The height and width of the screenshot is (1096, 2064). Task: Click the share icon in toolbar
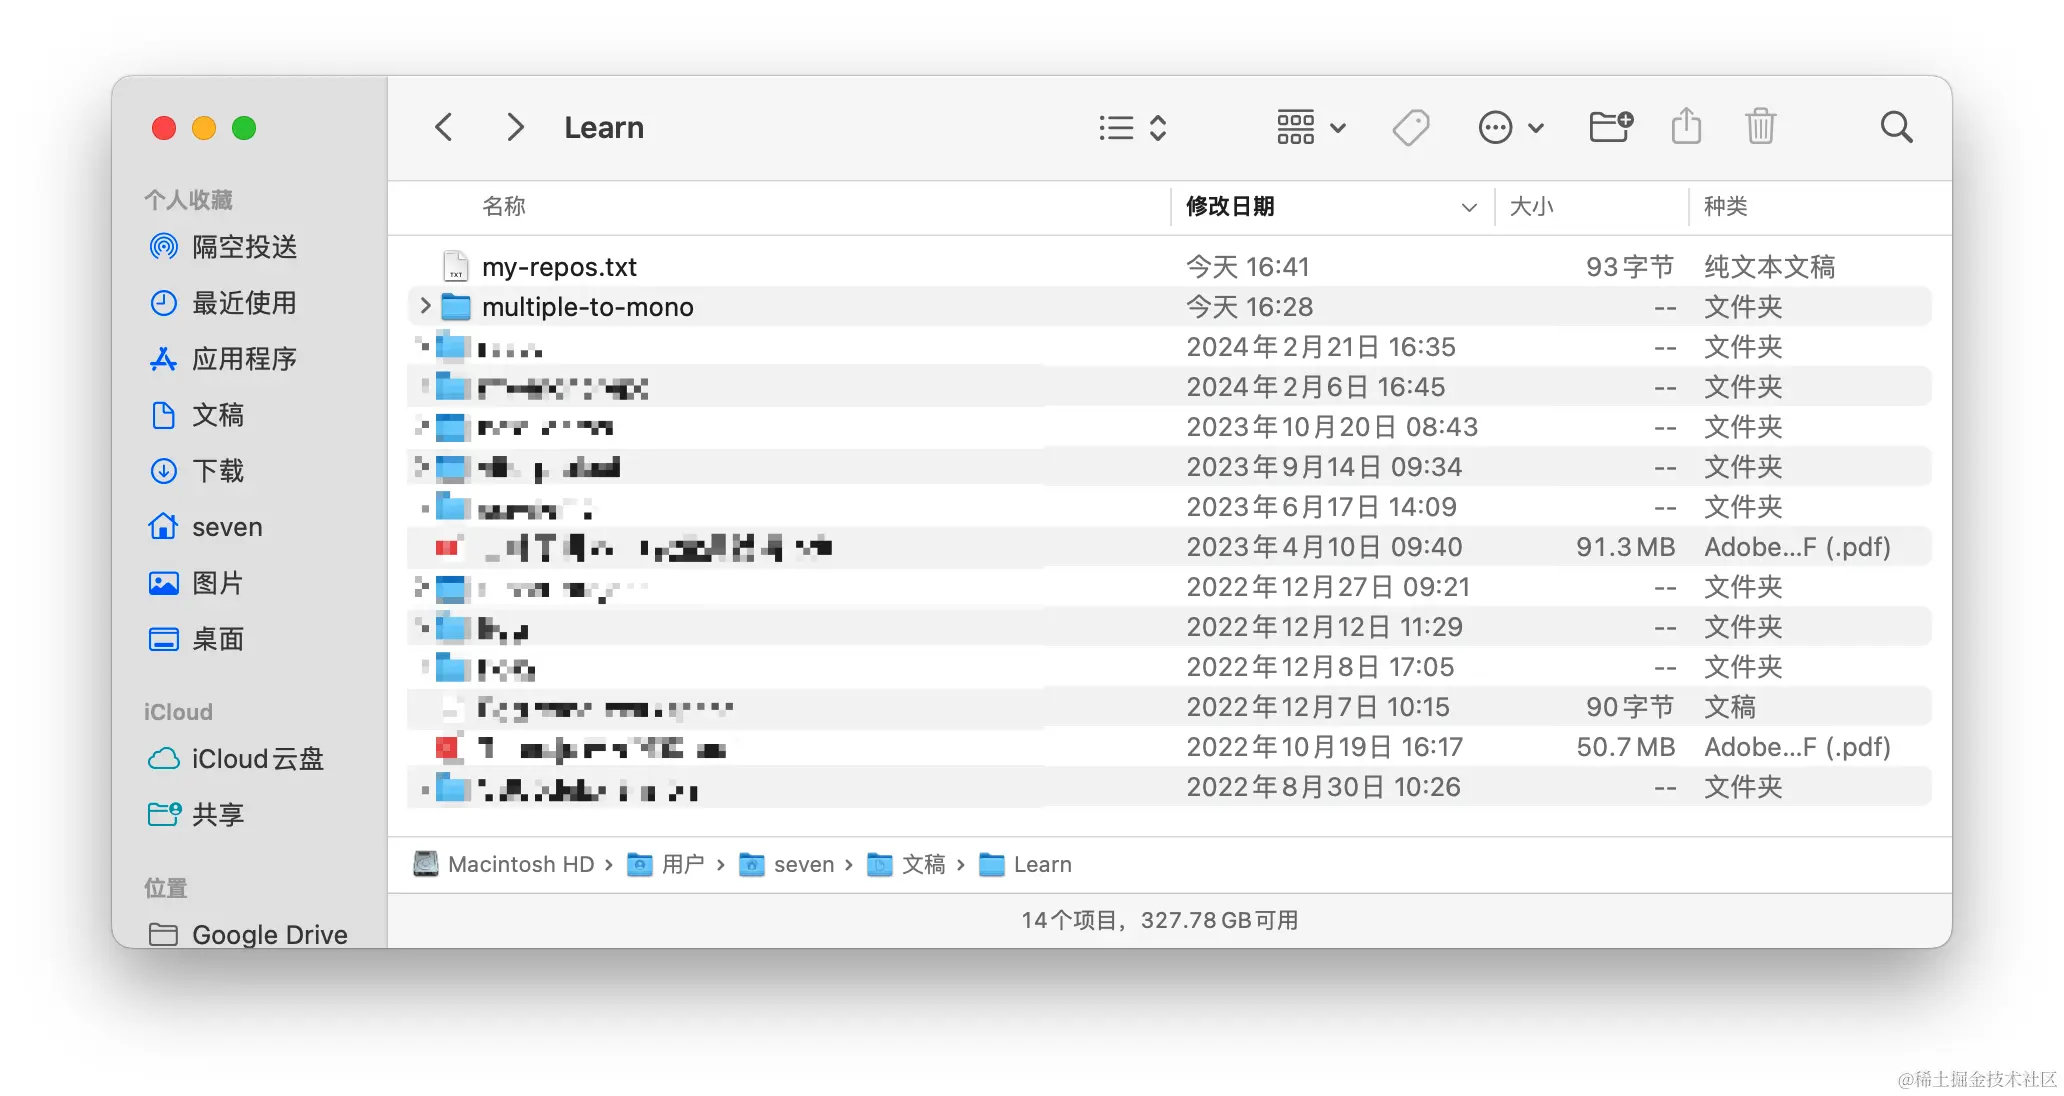point(1686,127)
